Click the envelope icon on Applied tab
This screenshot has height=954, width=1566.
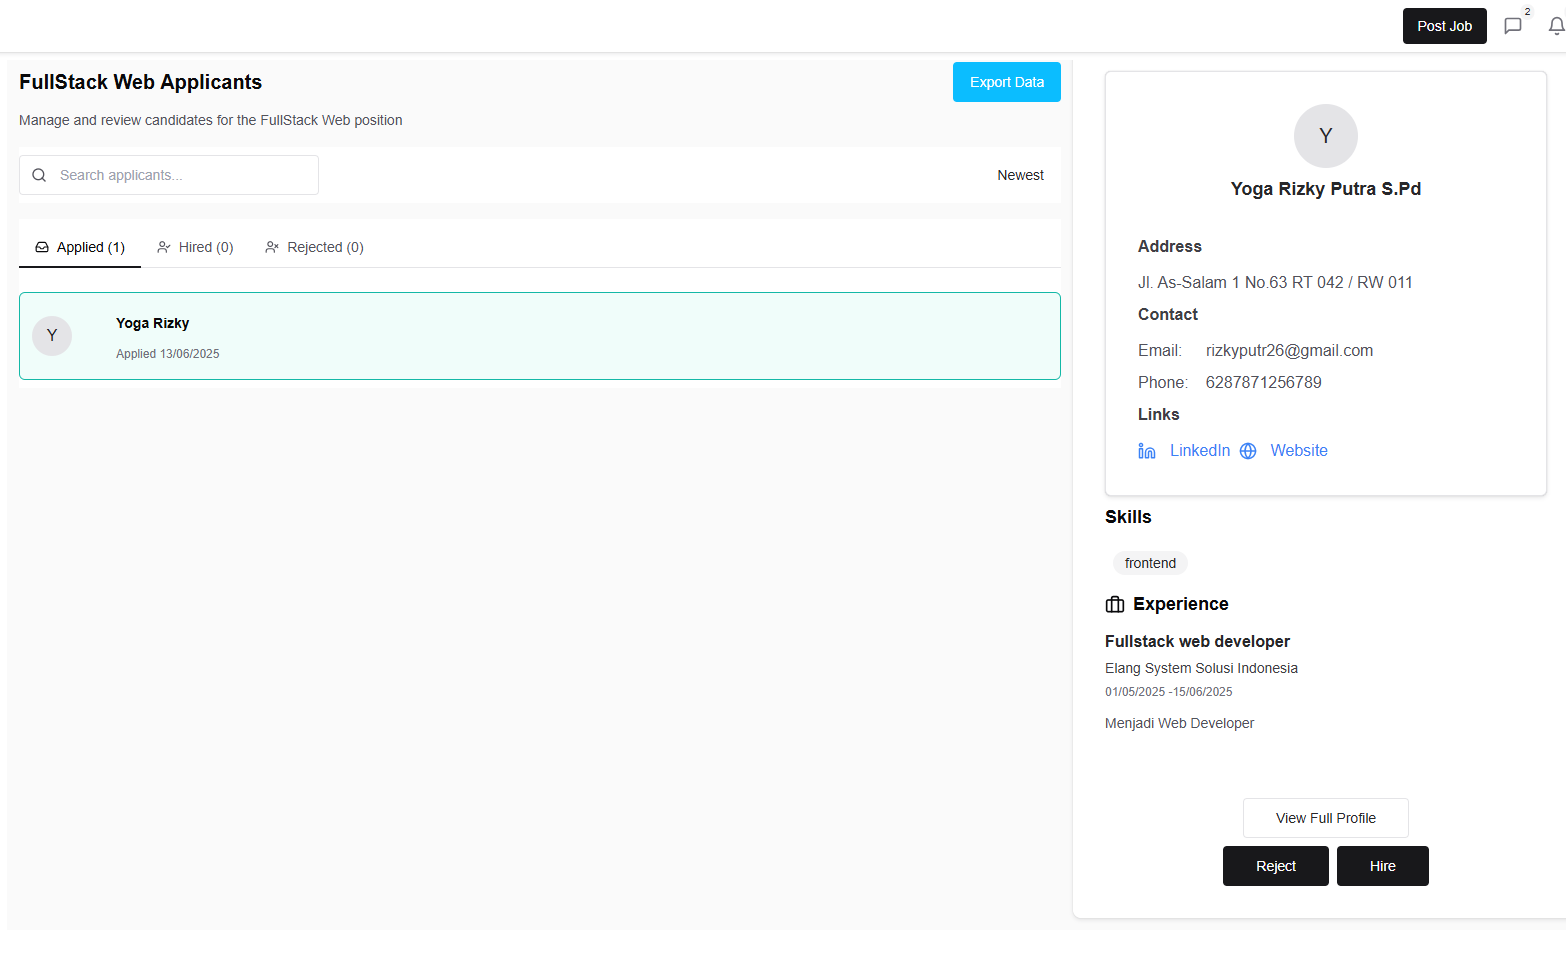[42, 246]
